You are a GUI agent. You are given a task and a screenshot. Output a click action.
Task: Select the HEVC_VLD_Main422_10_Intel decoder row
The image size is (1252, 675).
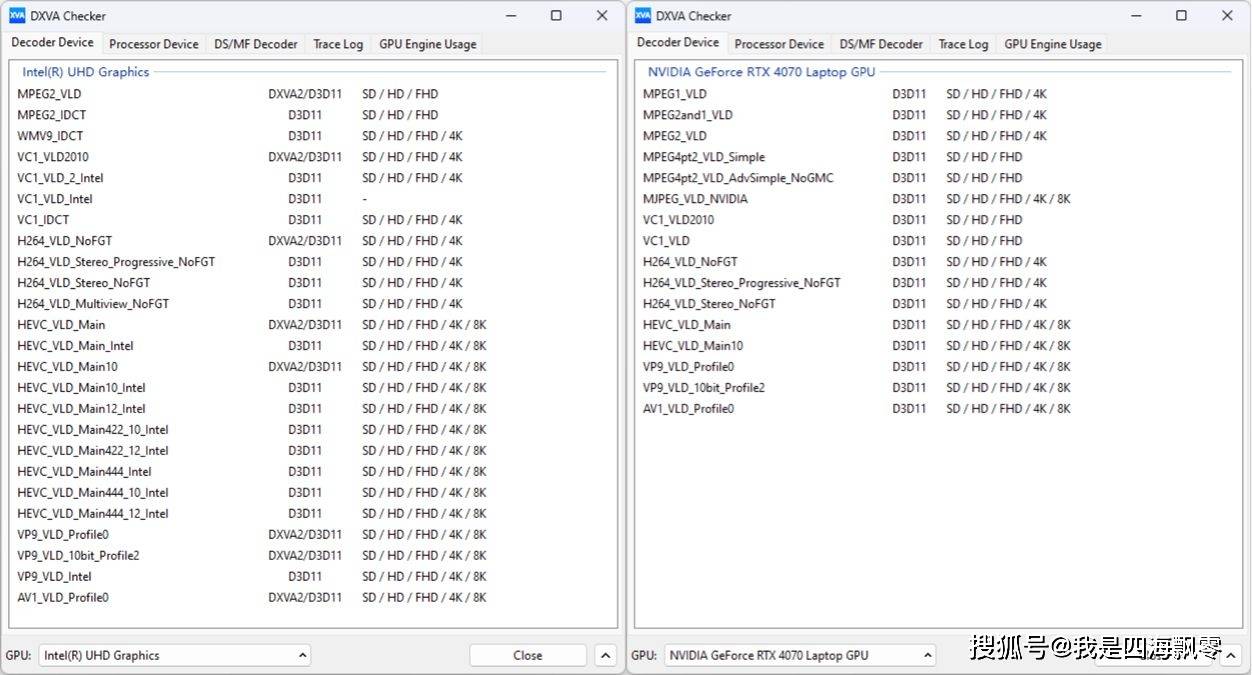(x=312, y=430)
